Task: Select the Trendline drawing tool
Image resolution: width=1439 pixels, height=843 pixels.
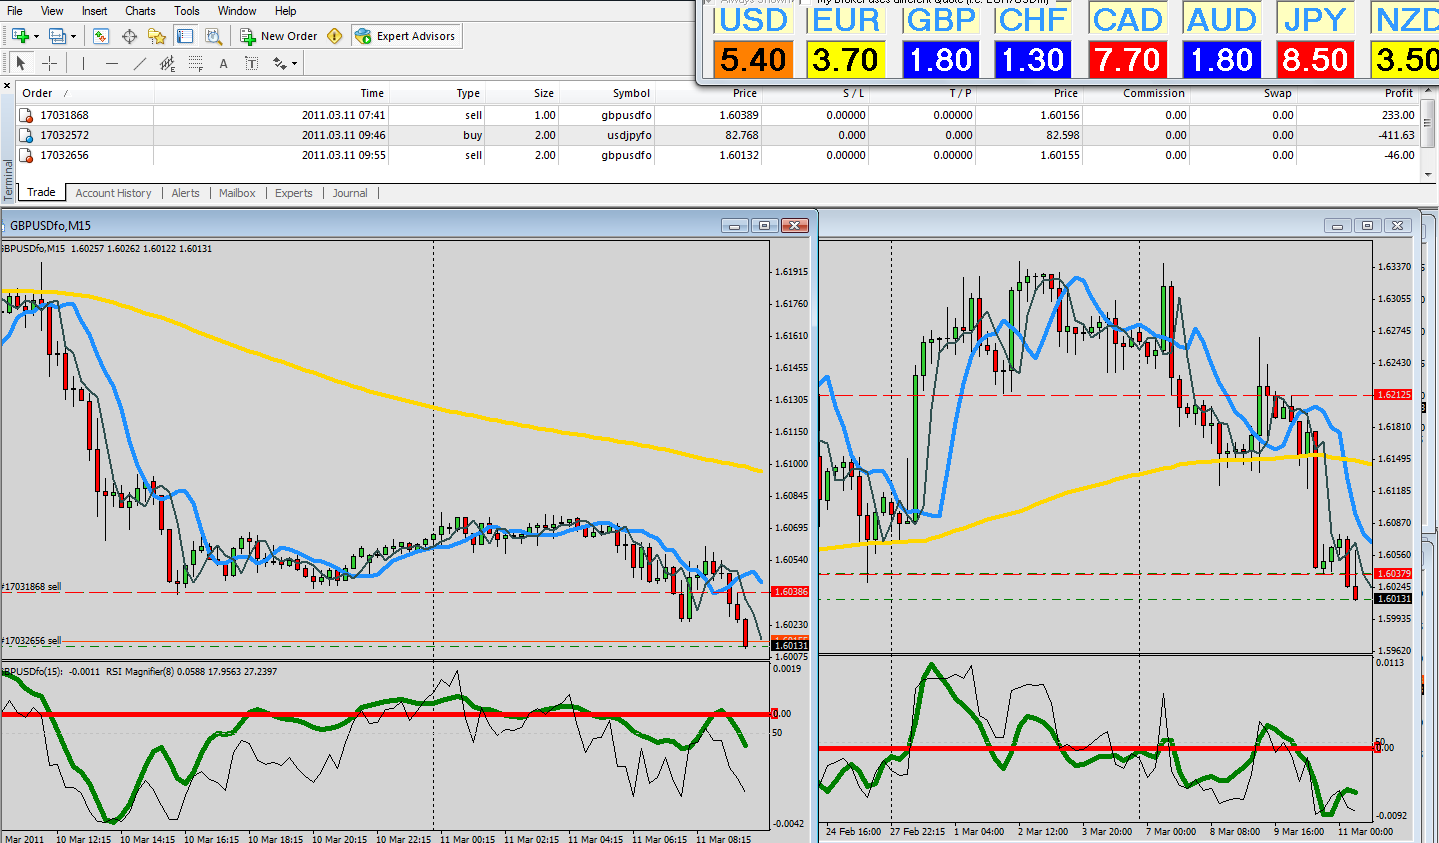Action: click(x=139, y=63)
